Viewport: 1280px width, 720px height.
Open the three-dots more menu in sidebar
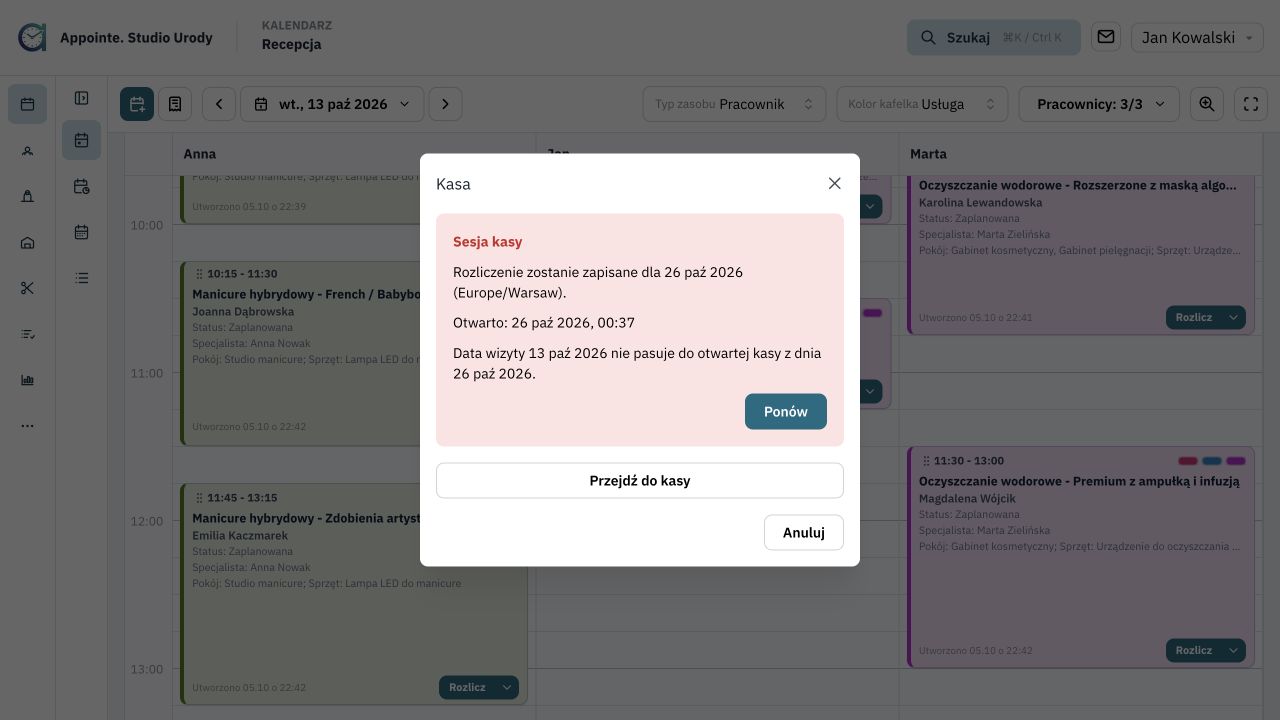28,426
